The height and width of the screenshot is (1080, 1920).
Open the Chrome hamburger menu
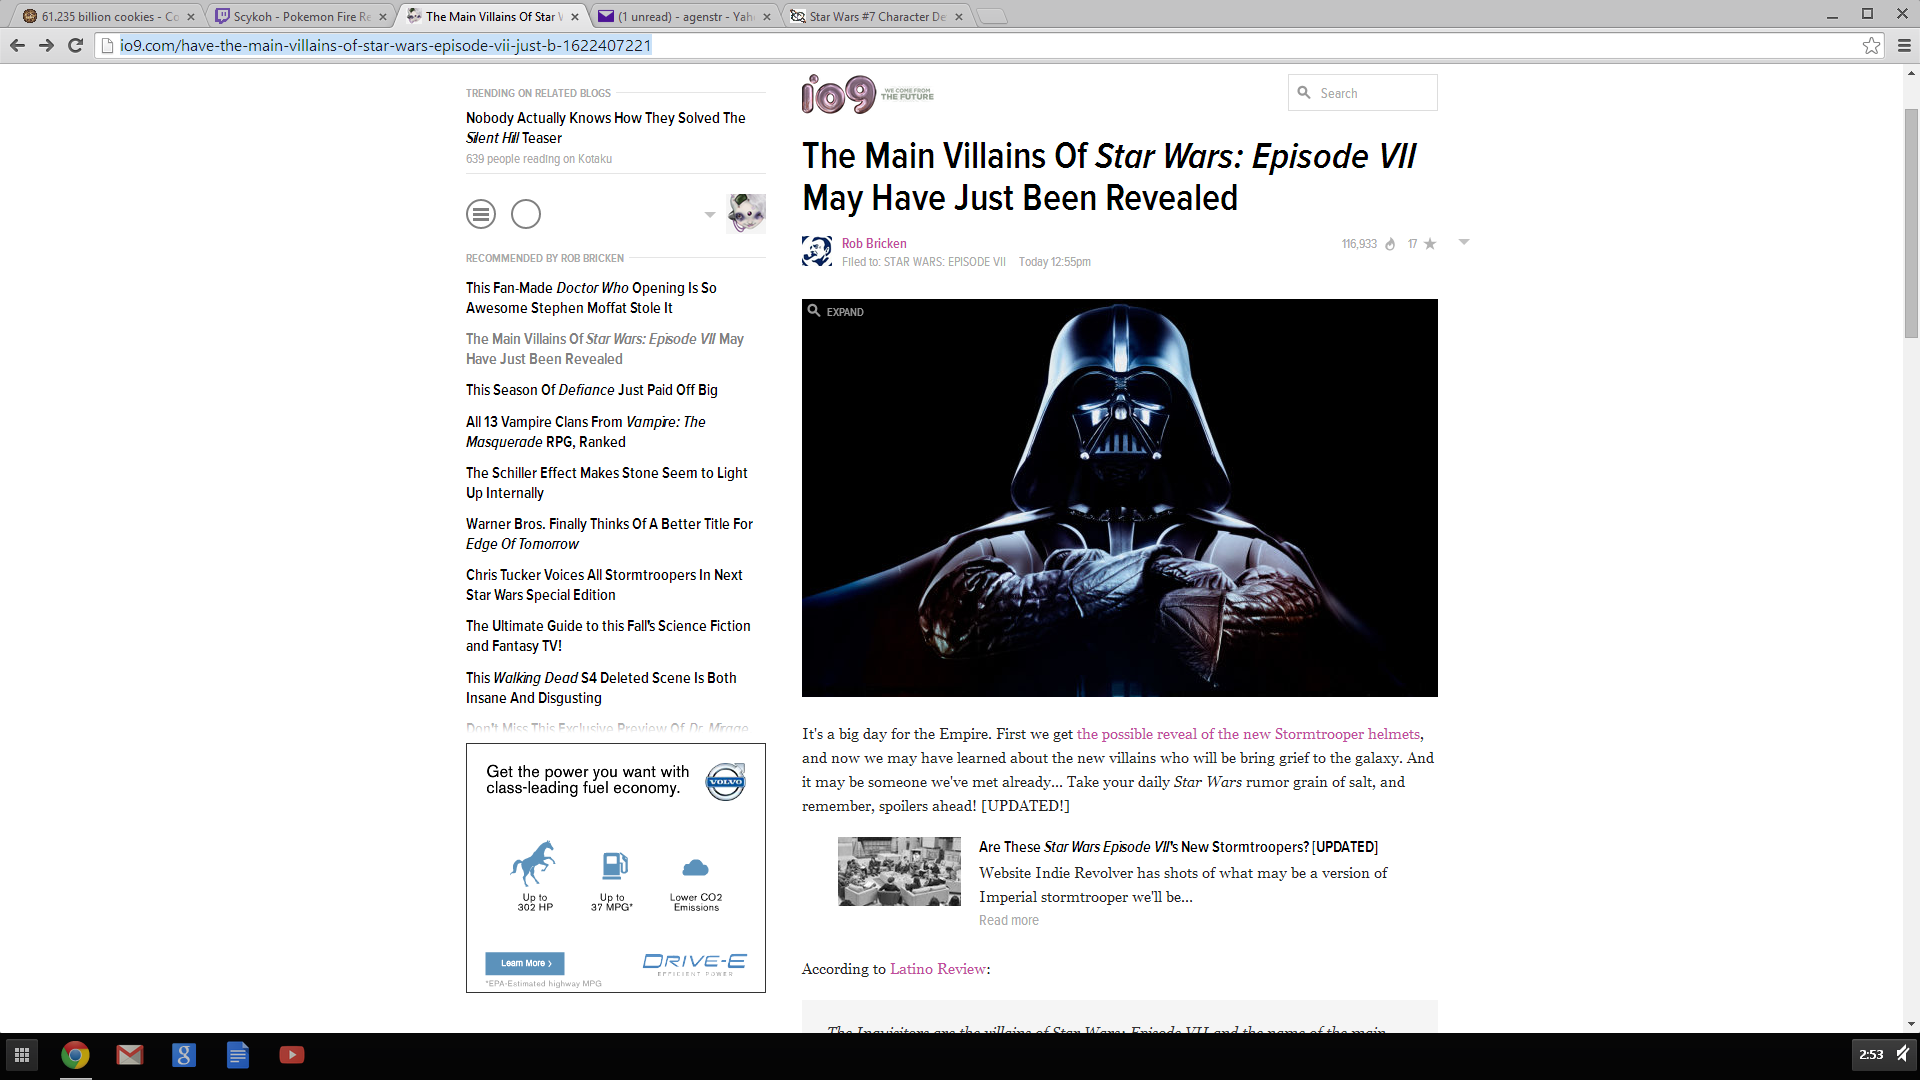[1904, 45]
